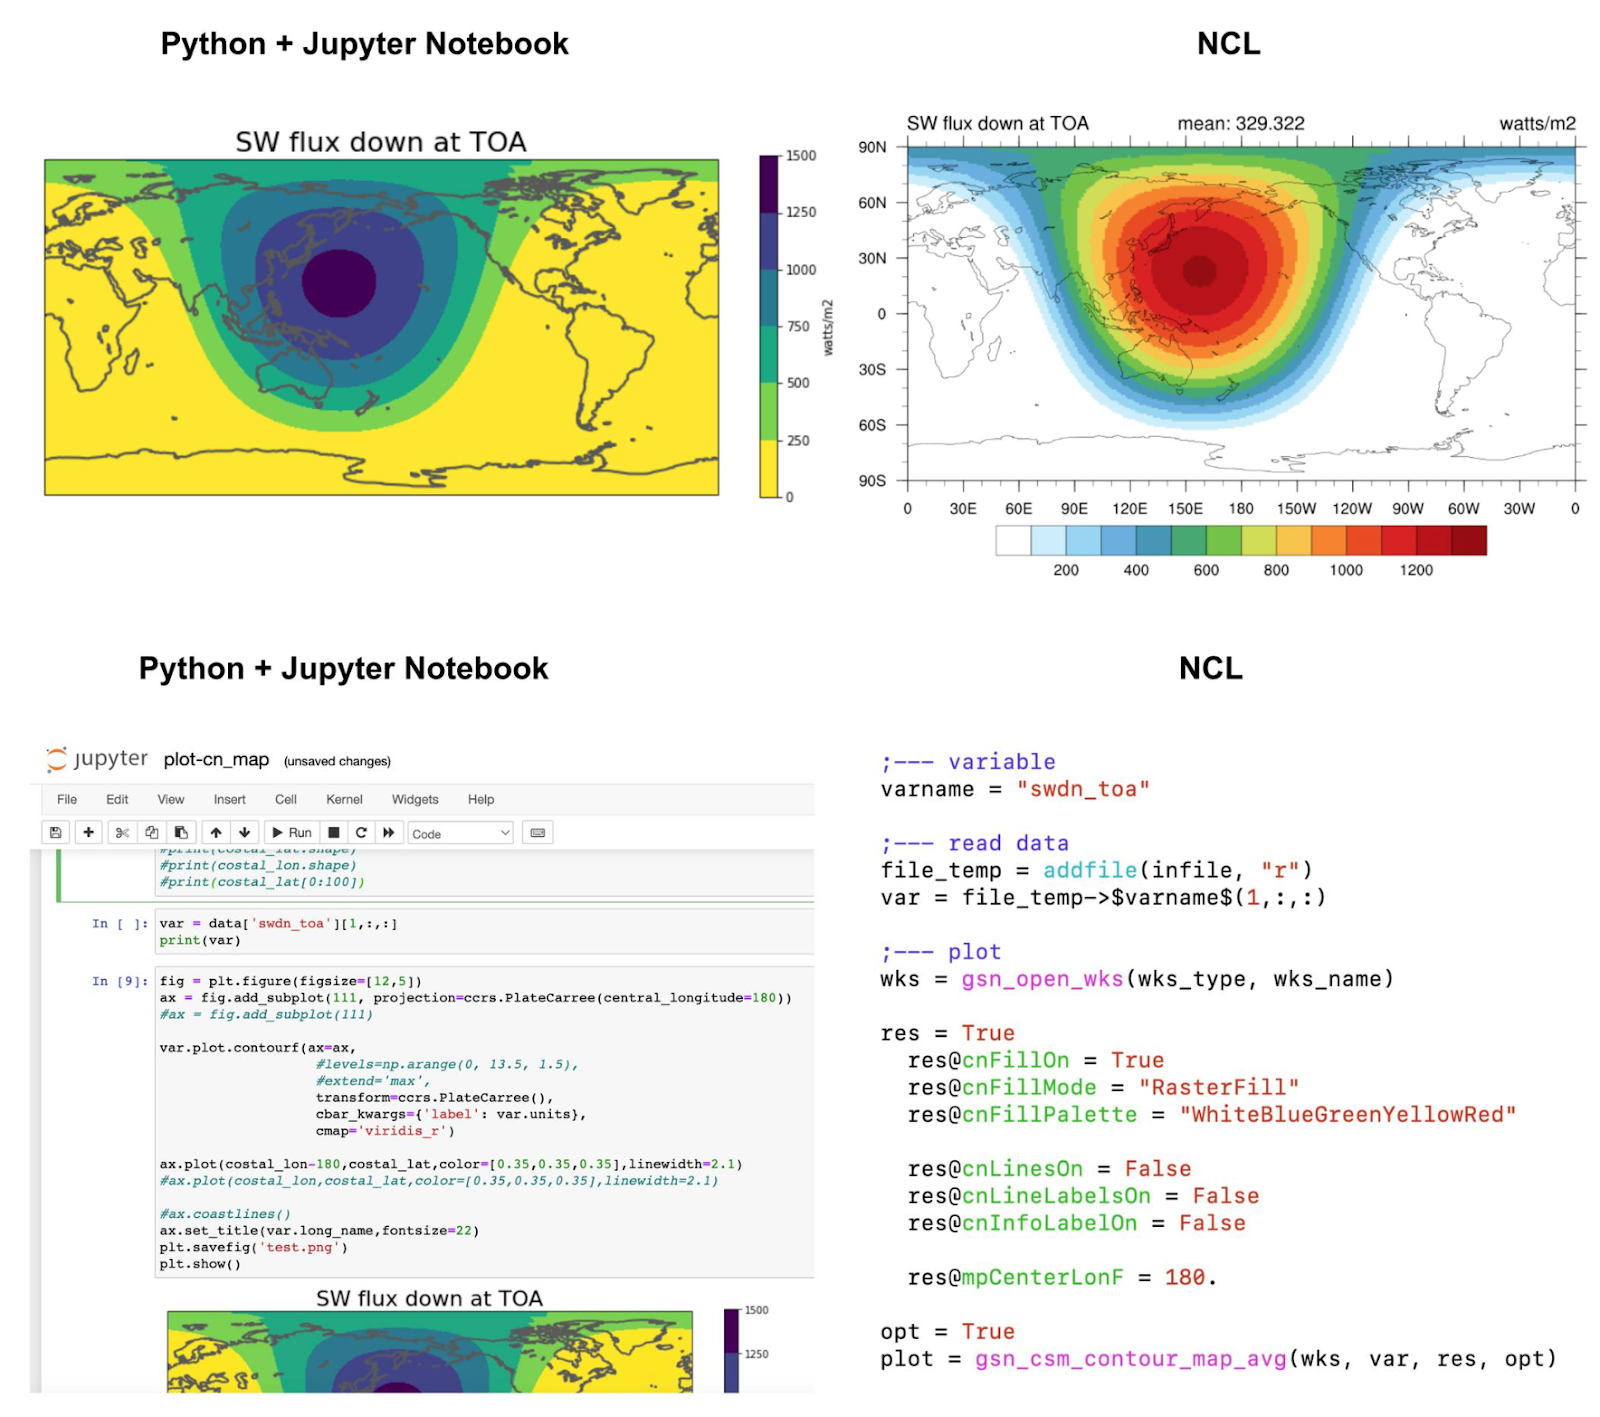Click the save and checkpoint icon

[56, 832]
